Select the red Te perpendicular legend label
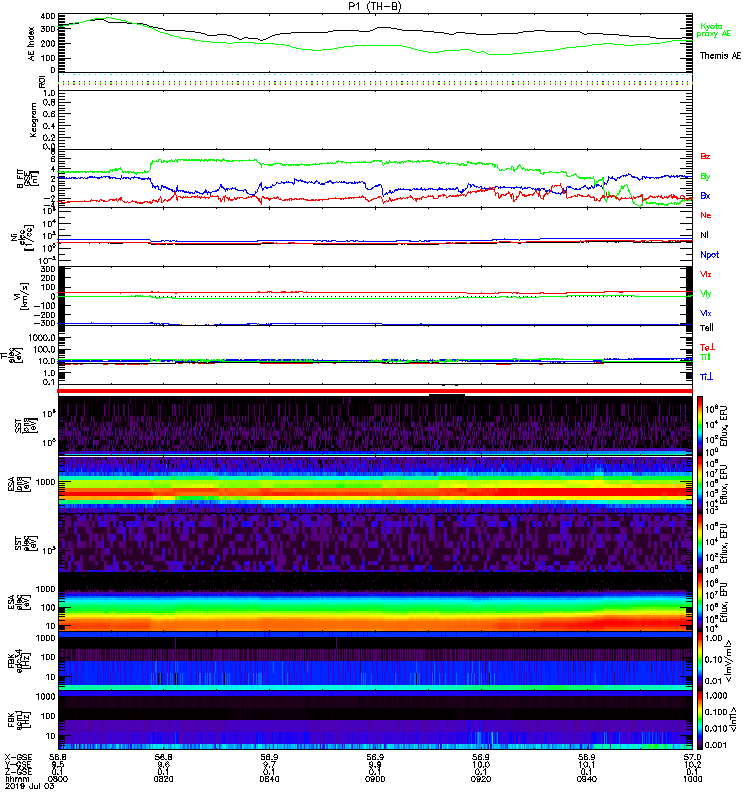 click(707, 347)
